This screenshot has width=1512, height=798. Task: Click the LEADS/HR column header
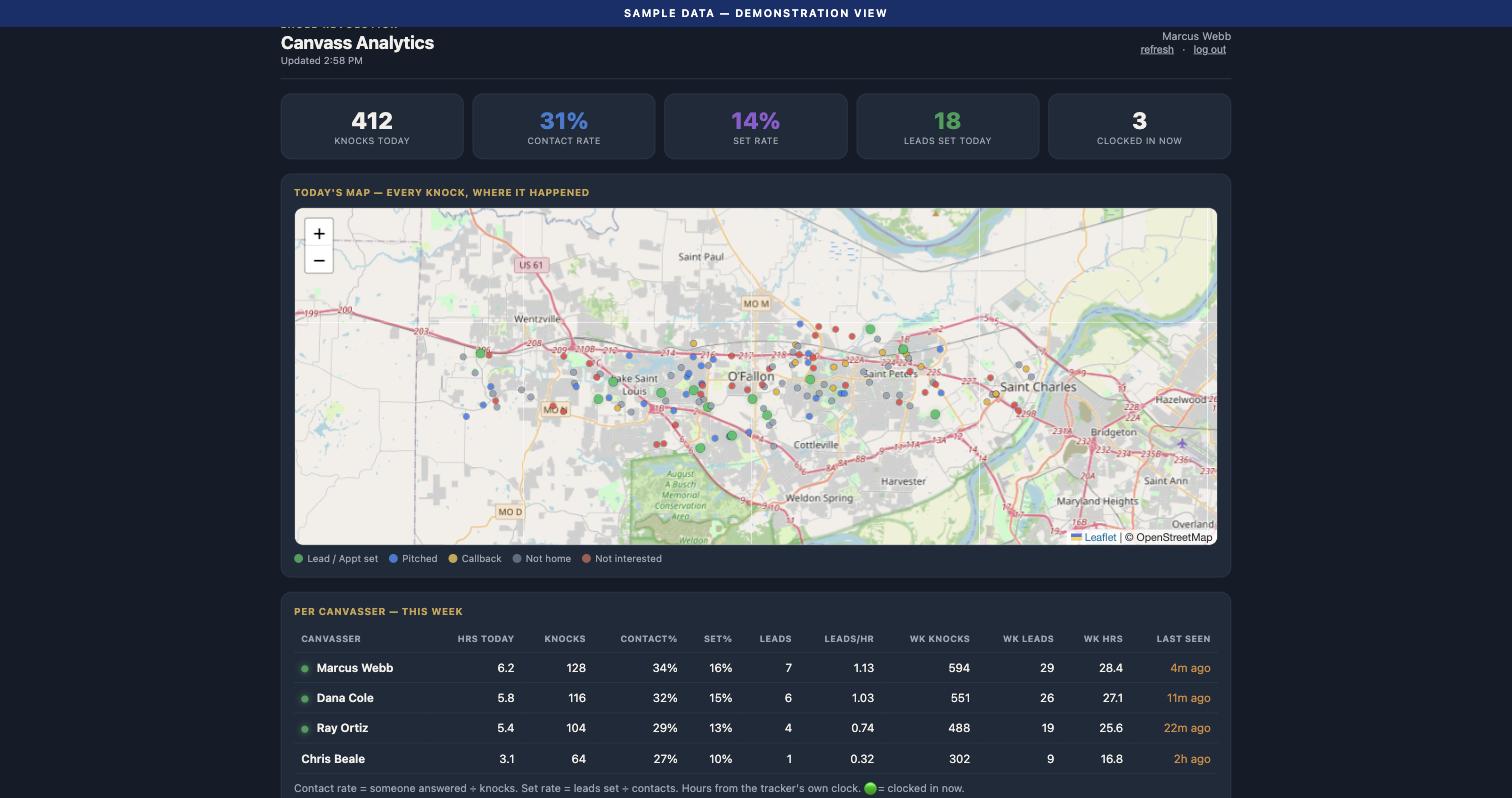click(x=849, y=639)
